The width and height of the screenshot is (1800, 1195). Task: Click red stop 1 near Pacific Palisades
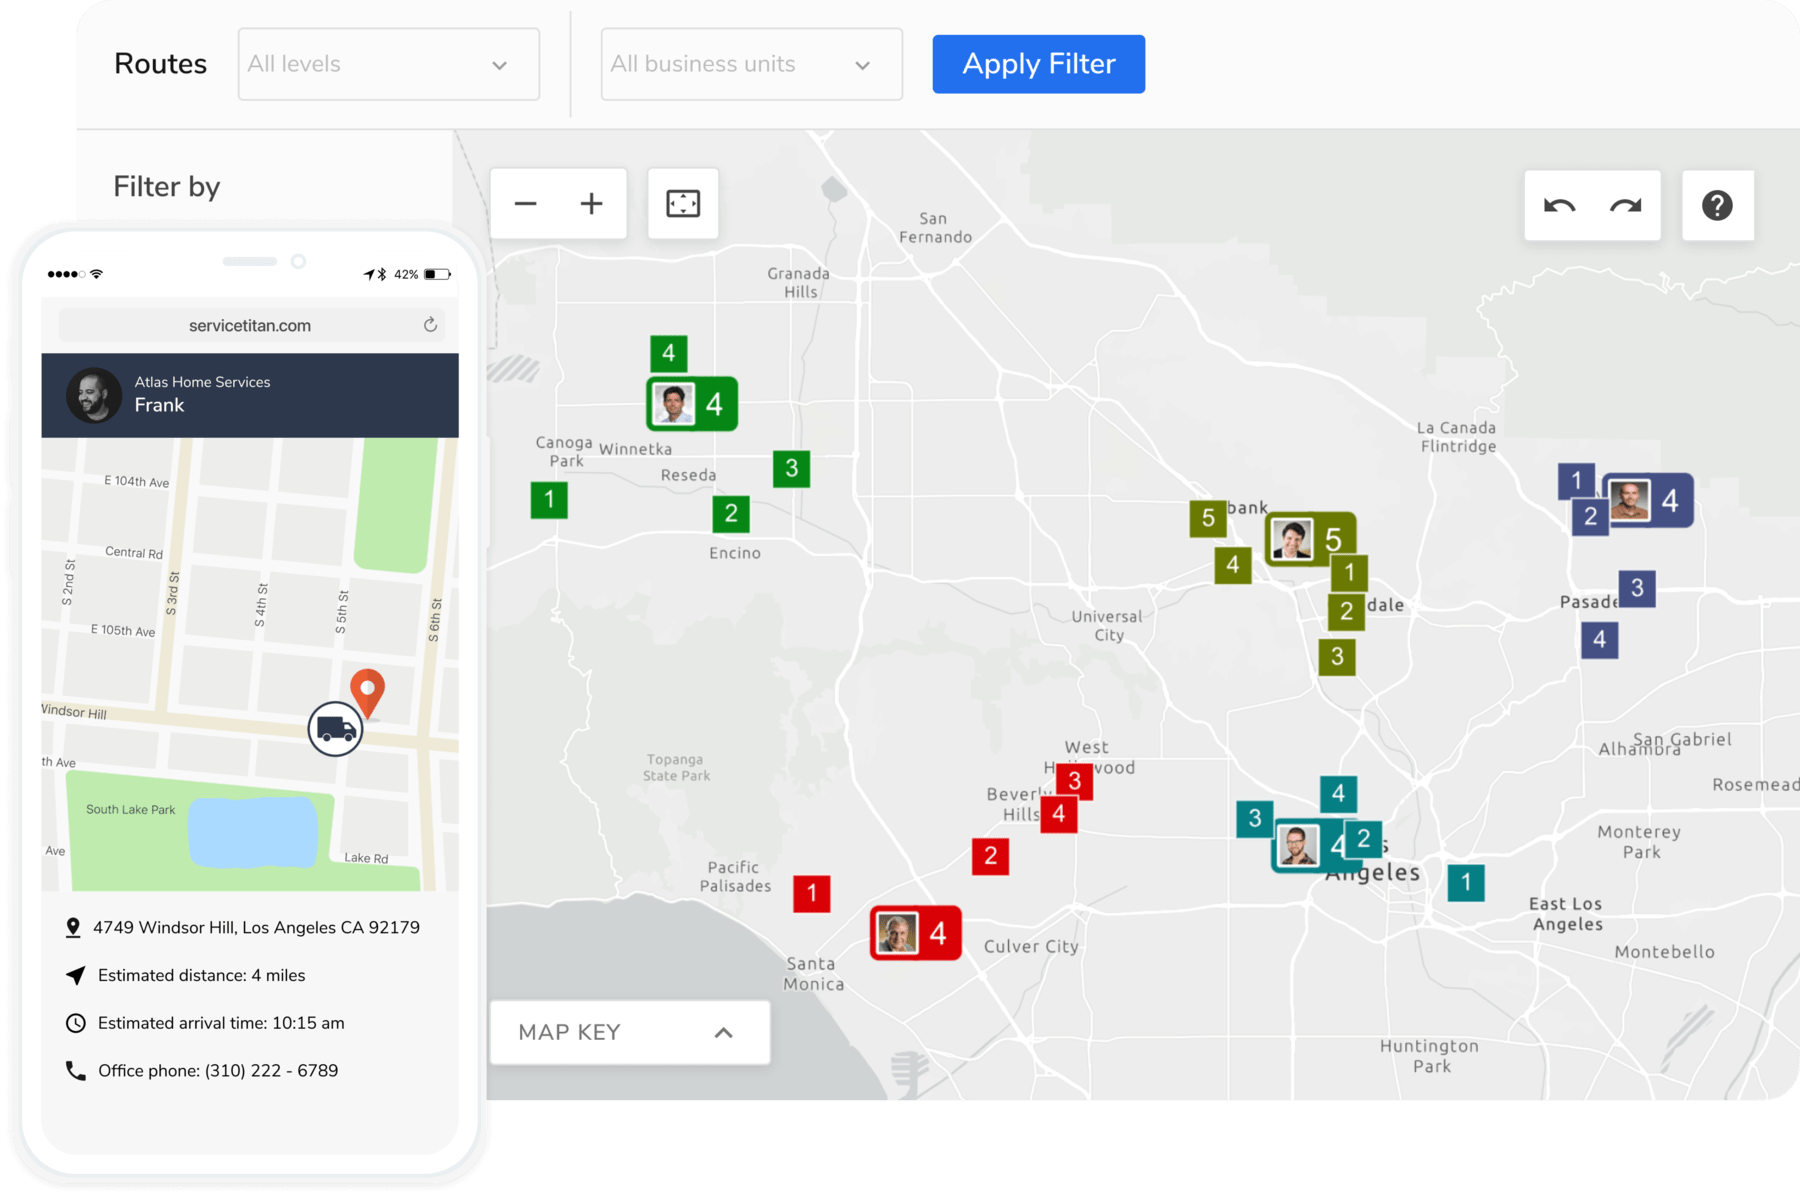(812, 893)
